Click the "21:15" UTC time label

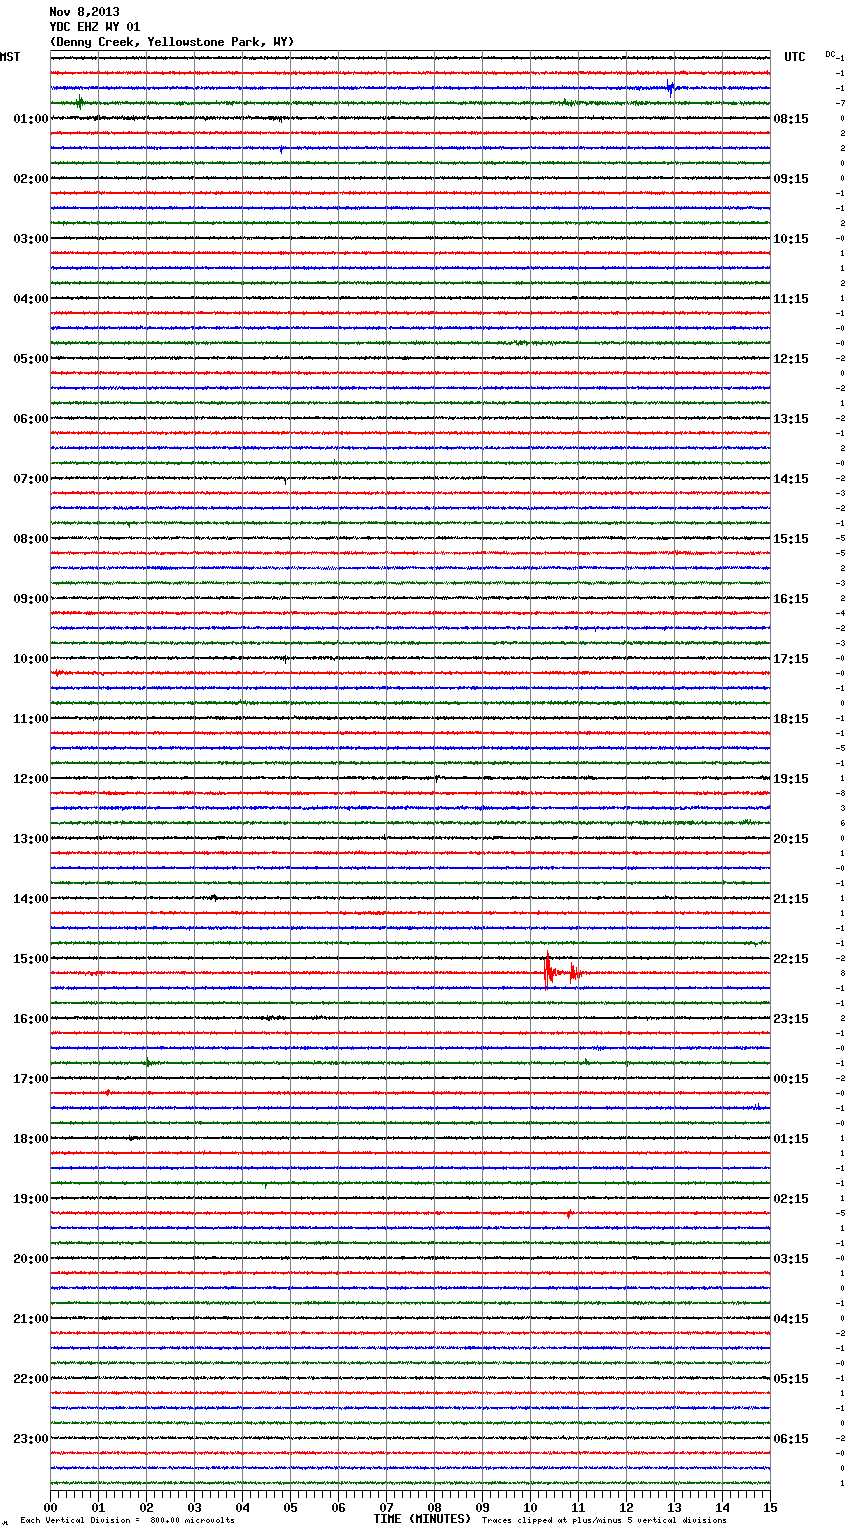tap(791, 899)
